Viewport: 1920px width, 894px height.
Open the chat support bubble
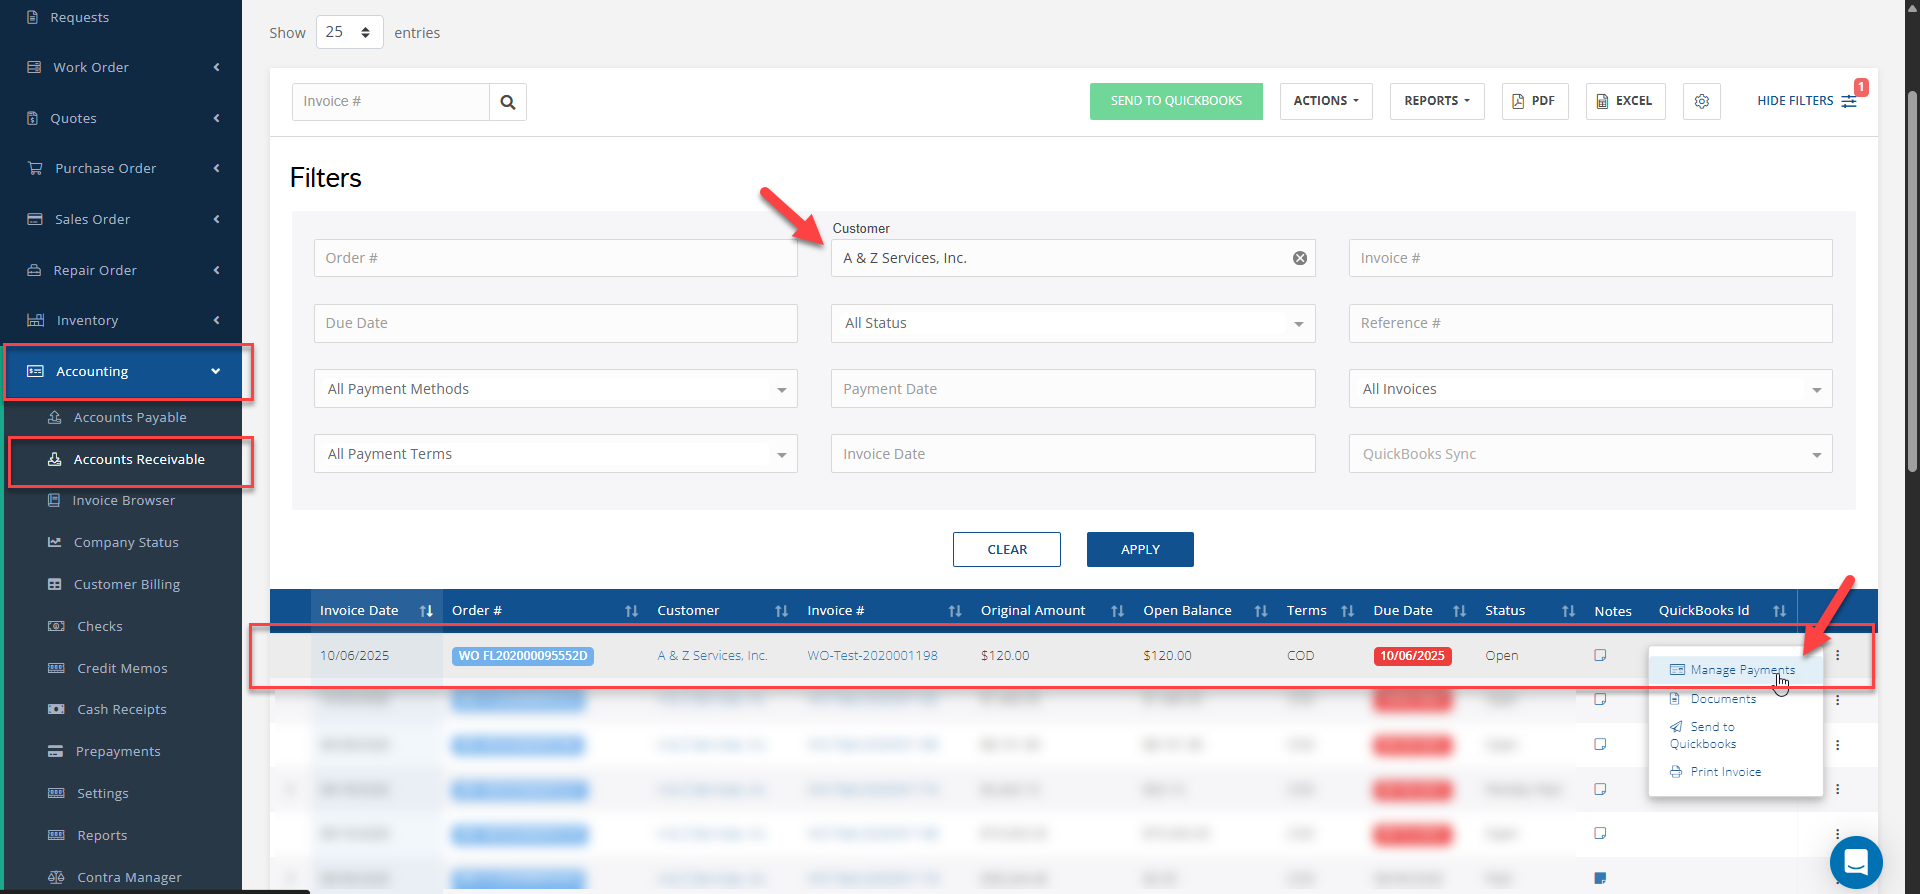1855,862
